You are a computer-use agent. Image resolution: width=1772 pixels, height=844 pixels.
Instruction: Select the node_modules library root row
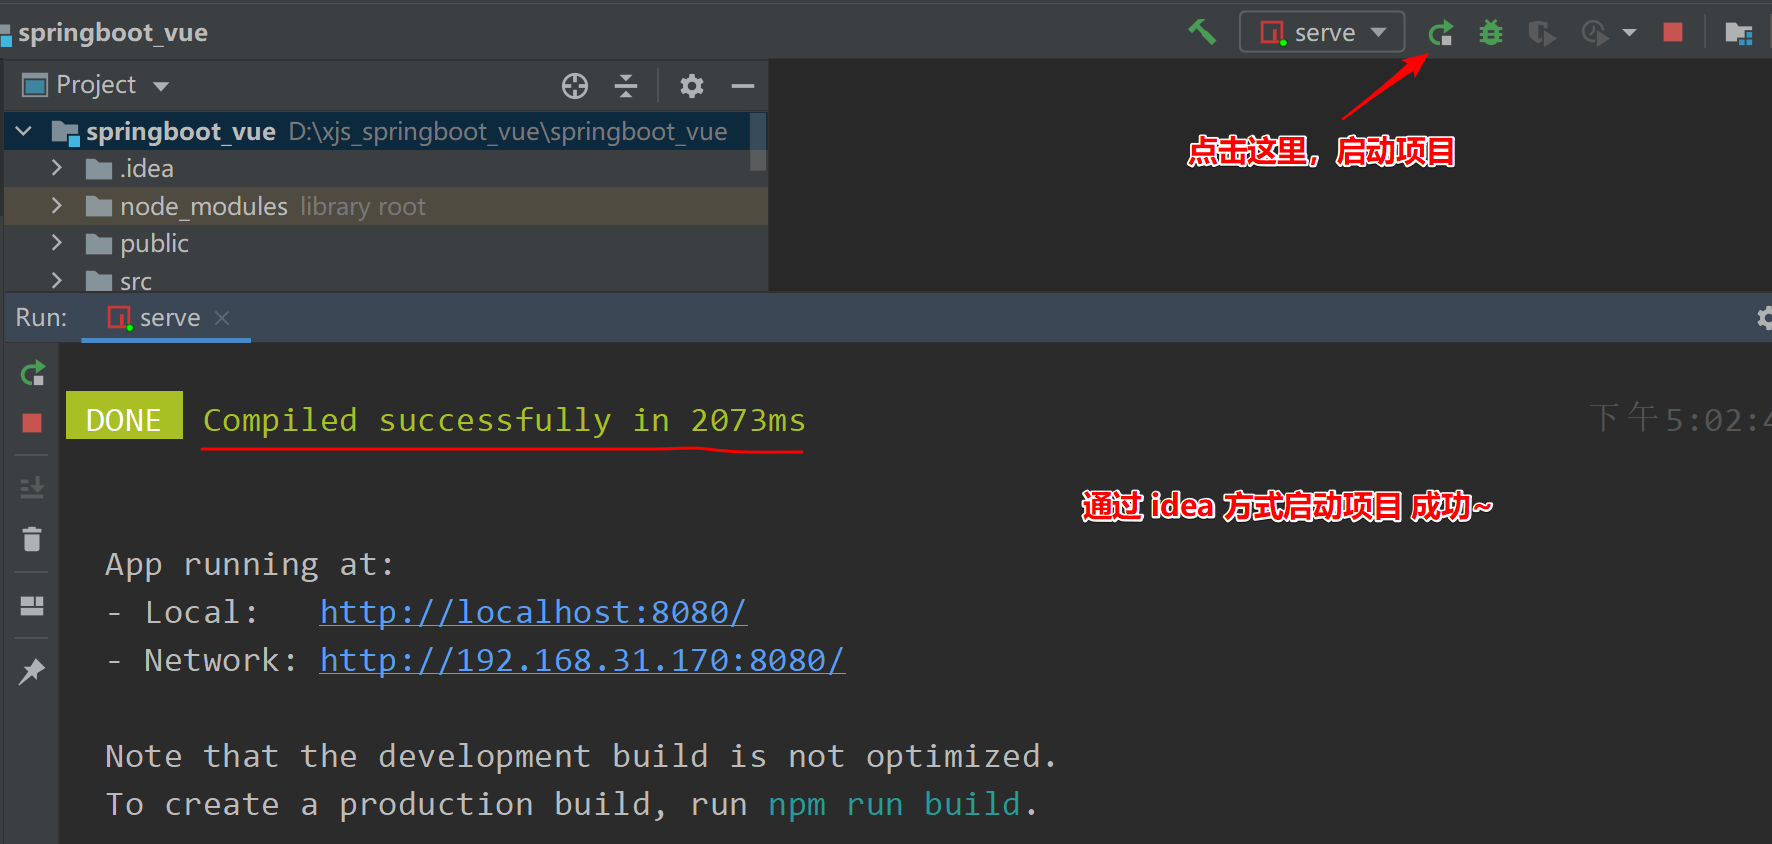(x=386, y=206)
